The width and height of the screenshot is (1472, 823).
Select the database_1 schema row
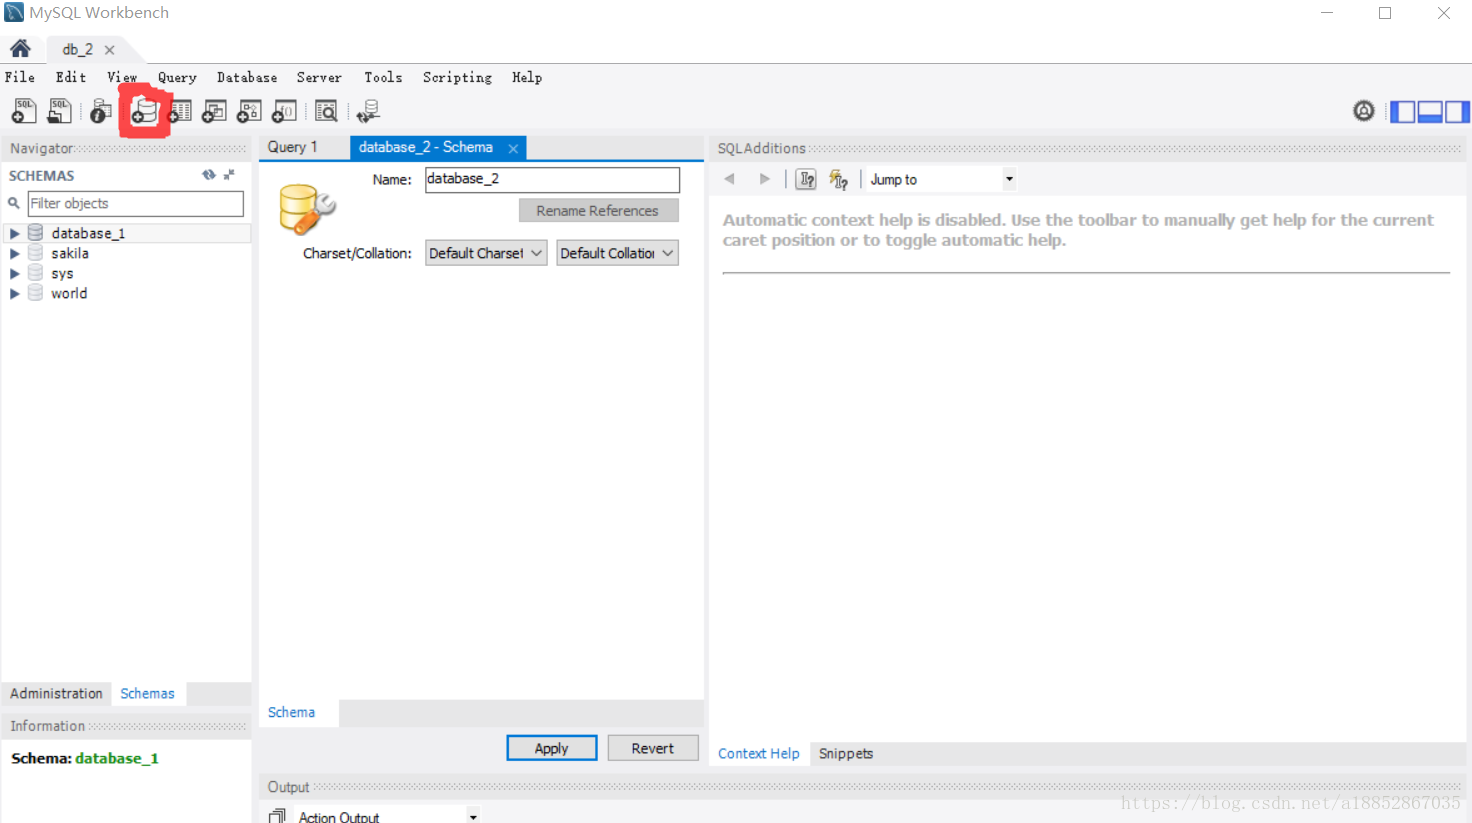click(126, 233)
